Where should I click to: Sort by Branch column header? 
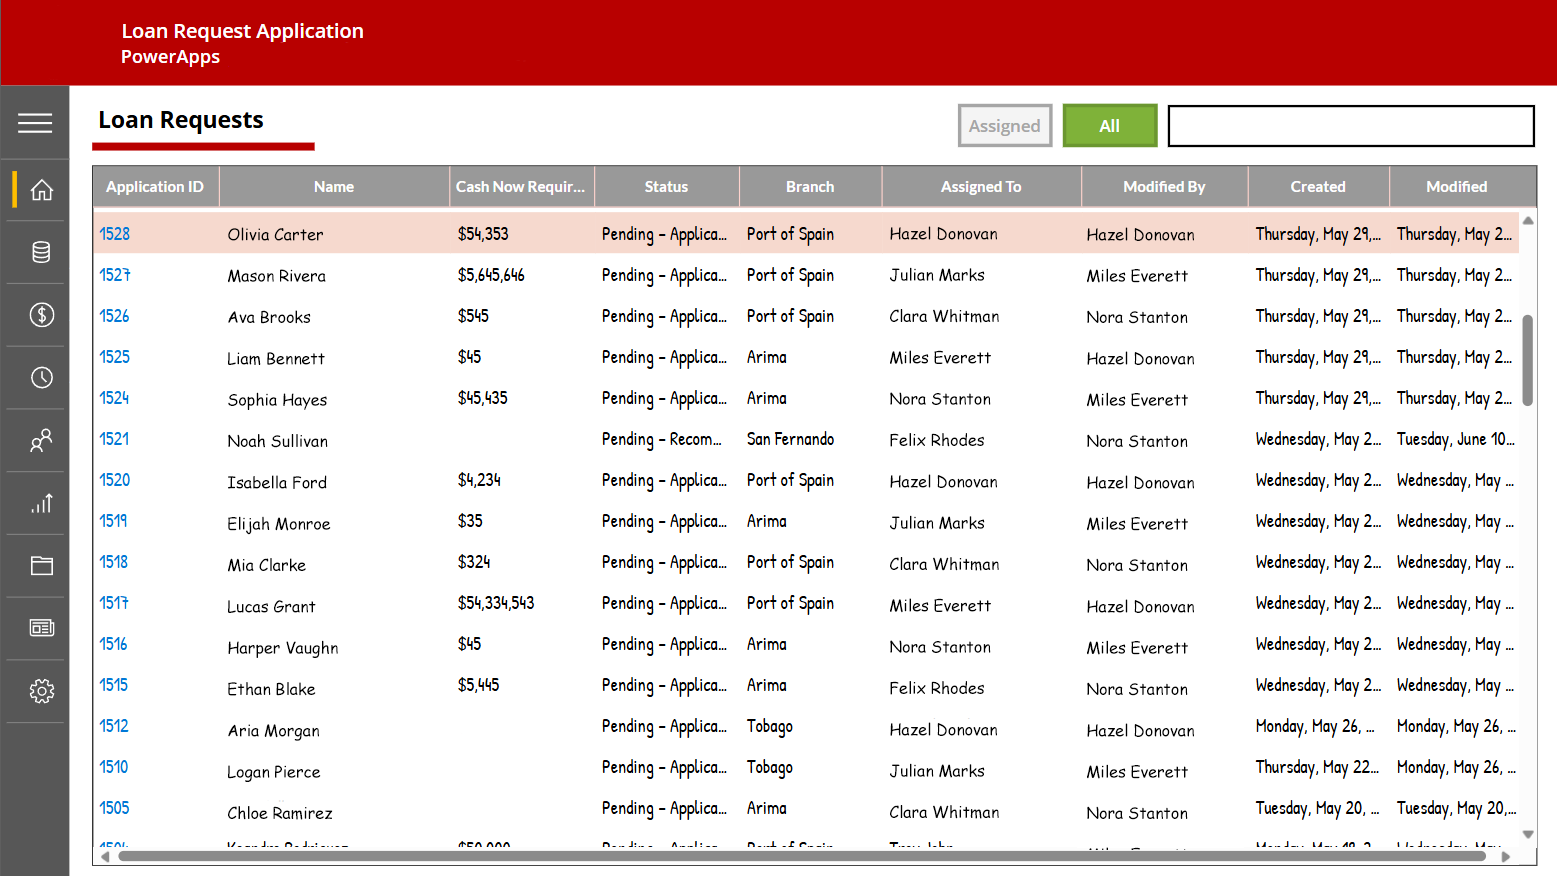(810, 187)
